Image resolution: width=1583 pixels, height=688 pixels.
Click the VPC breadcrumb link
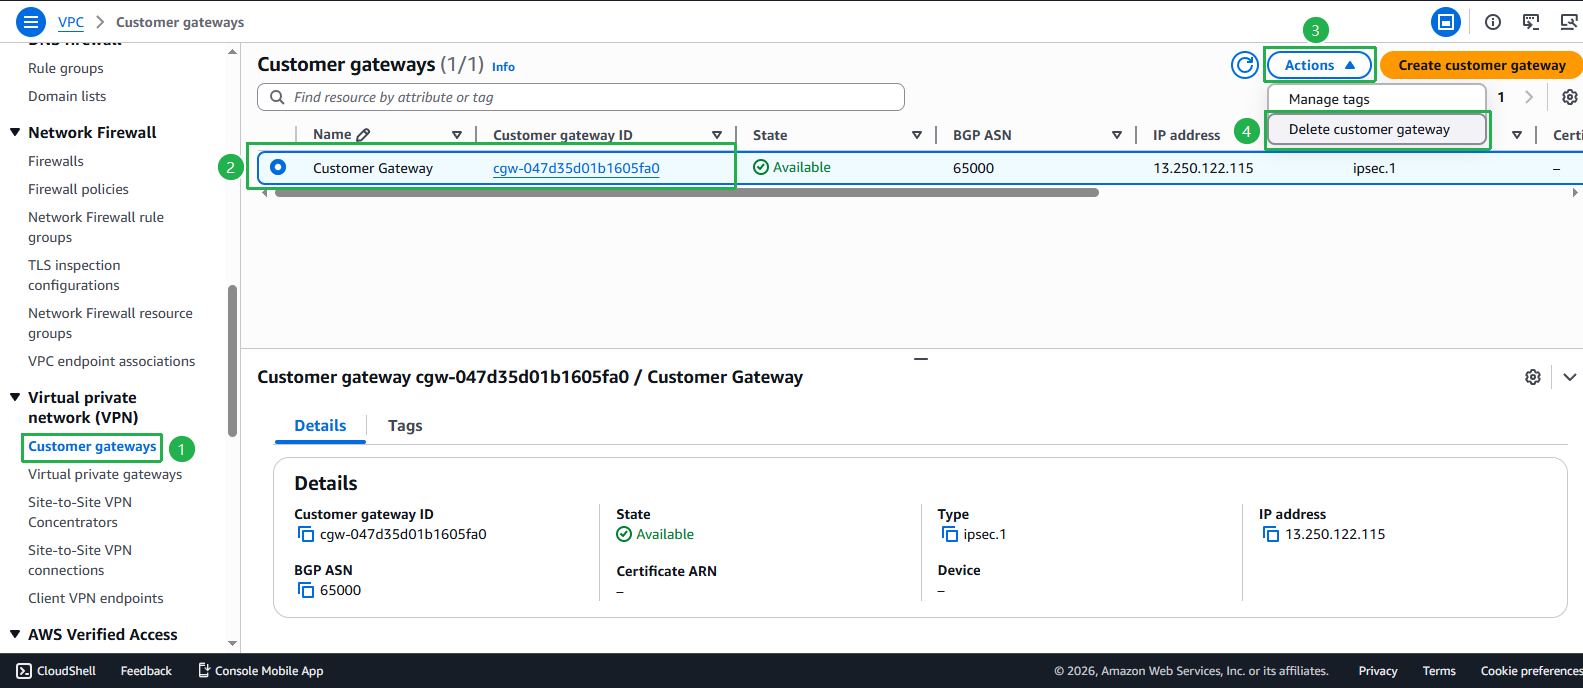tap(71, 22)
